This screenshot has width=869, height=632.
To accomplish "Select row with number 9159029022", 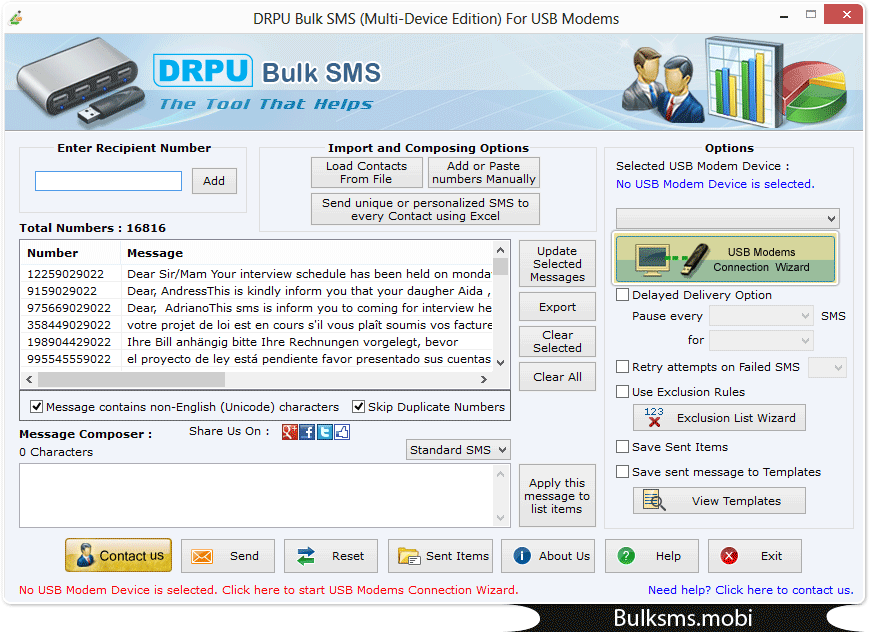I will point(257,290).
